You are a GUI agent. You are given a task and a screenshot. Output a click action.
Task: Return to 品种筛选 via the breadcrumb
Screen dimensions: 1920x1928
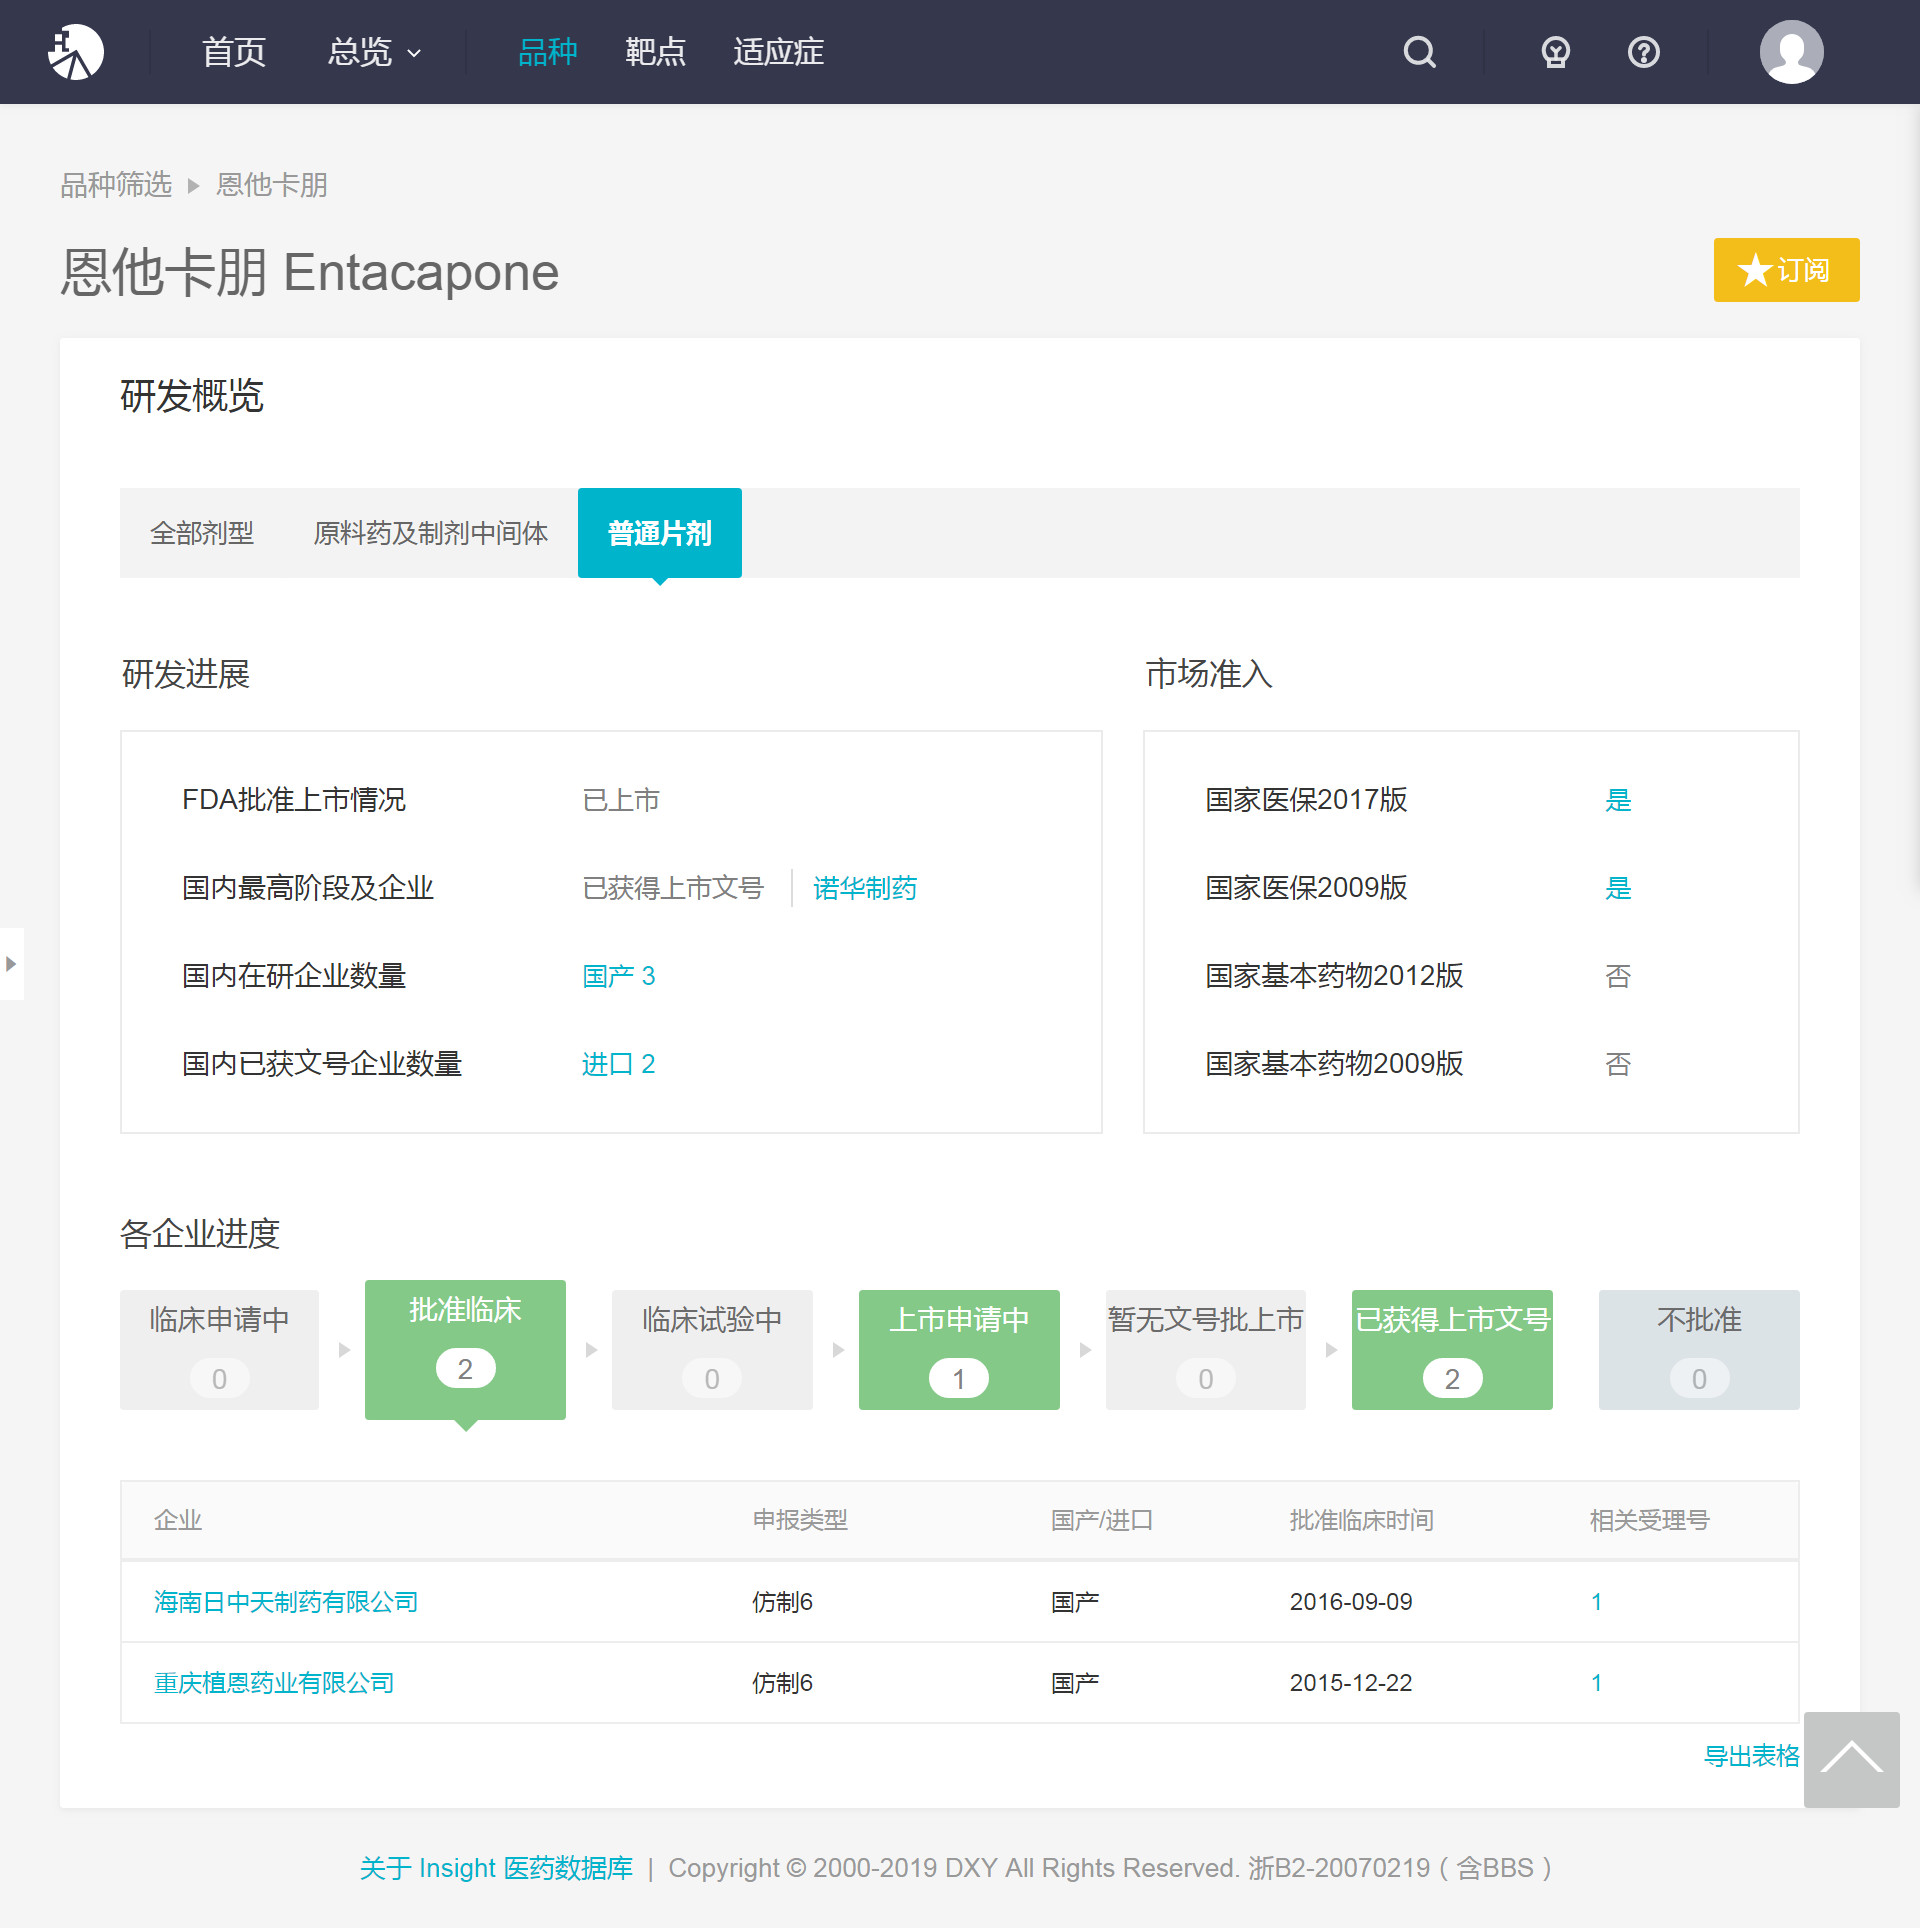tap(115, 184)
